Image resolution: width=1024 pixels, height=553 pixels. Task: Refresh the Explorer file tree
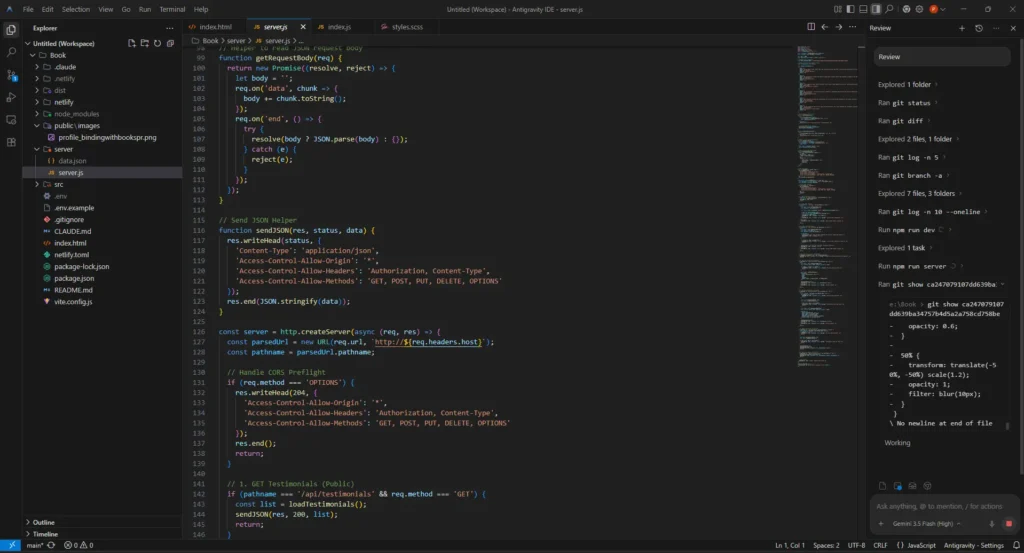click(157, 43)
